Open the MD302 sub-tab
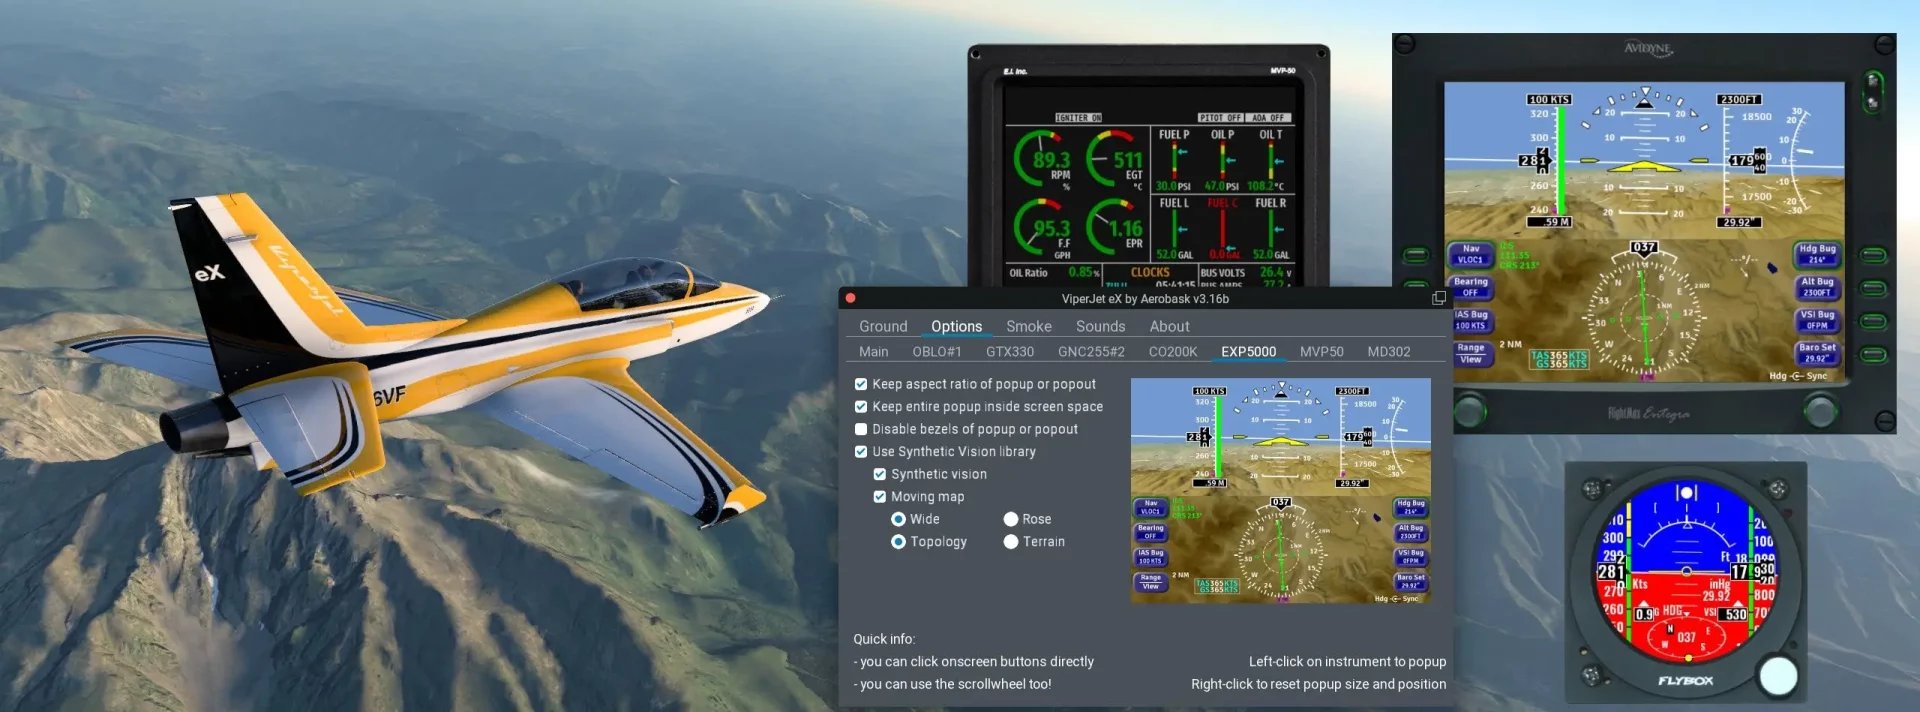The height and width of the screenshot is (712, 1920). point(1389,352)
